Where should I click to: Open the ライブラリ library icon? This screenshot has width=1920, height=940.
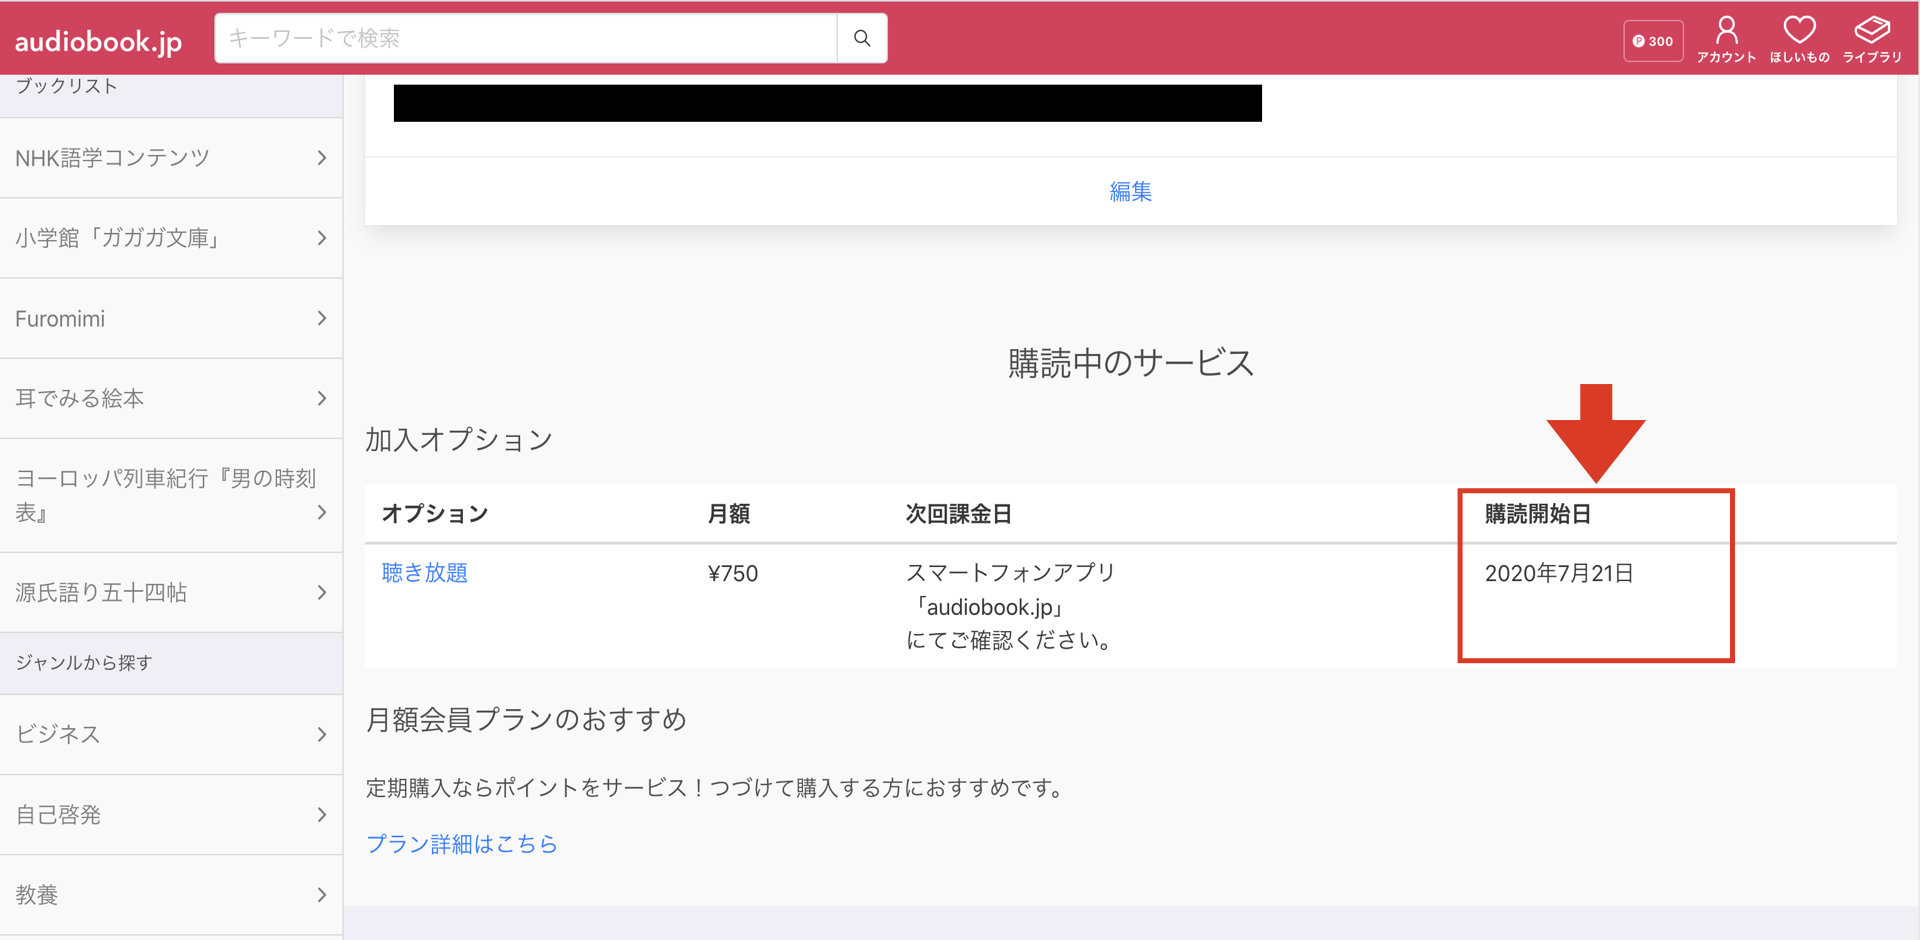(1872, 40)
